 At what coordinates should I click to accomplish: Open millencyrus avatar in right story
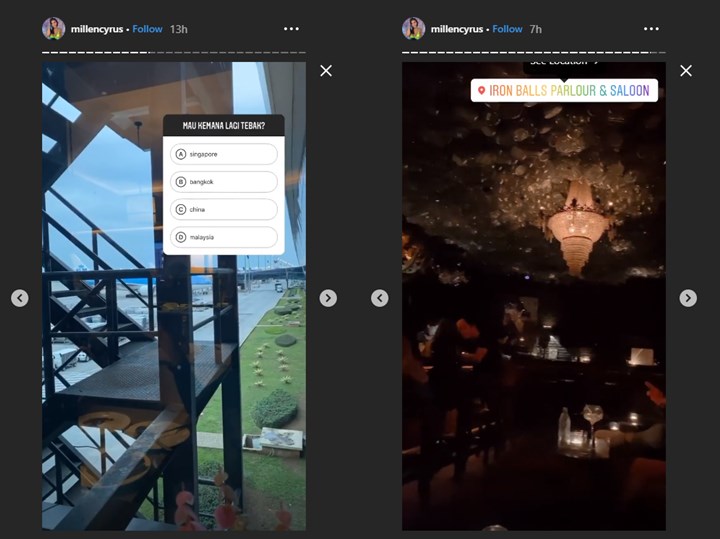[413, 29]
